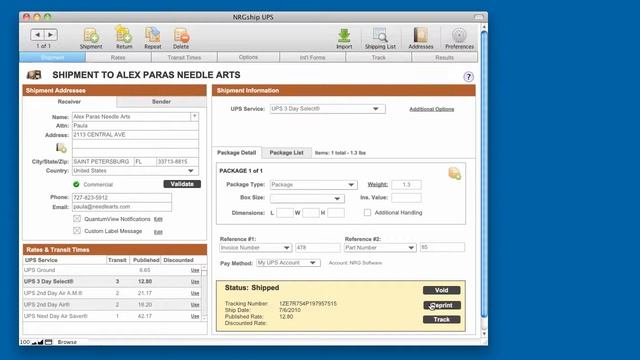Screen dimensions: 640x360
Task: Switch to the Options tab
Action: pos(248,58)
